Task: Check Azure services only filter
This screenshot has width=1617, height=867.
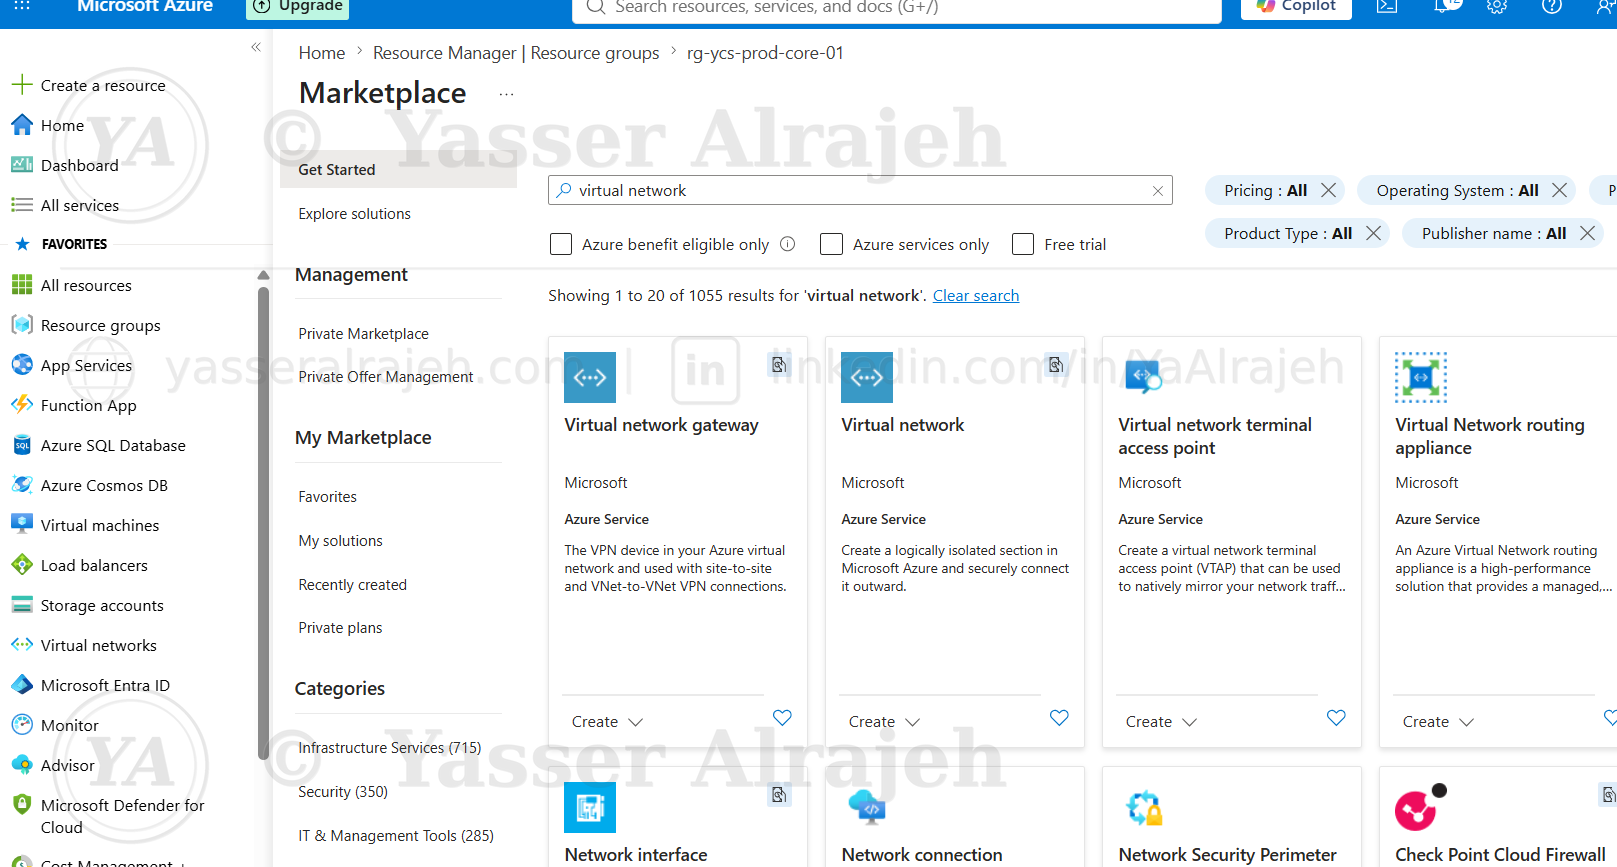Action: click(831, 244)
